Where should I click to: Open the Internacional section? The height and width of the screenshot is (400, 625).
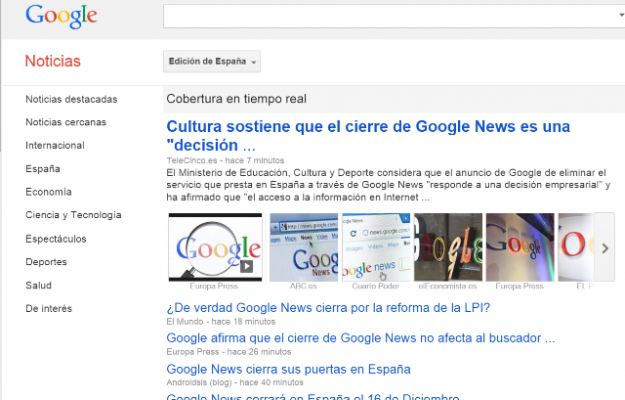(x=55, y=145)
